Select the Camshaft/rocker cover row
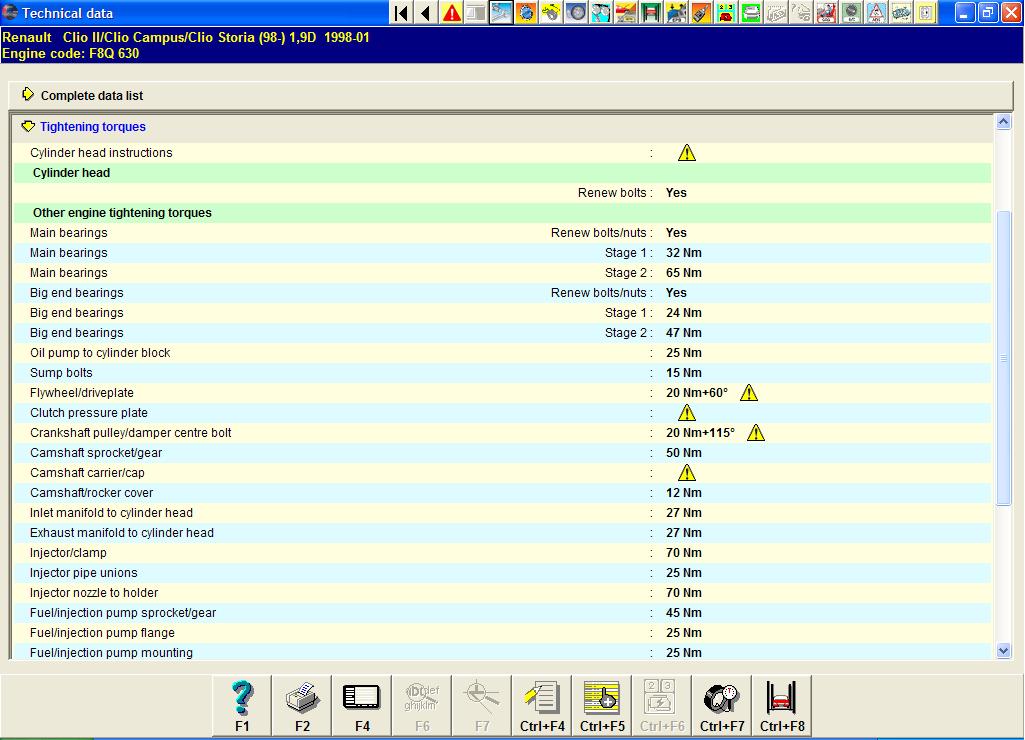Image resolution: width=1025 pixels, height=740 pixels. pos(502,493)
